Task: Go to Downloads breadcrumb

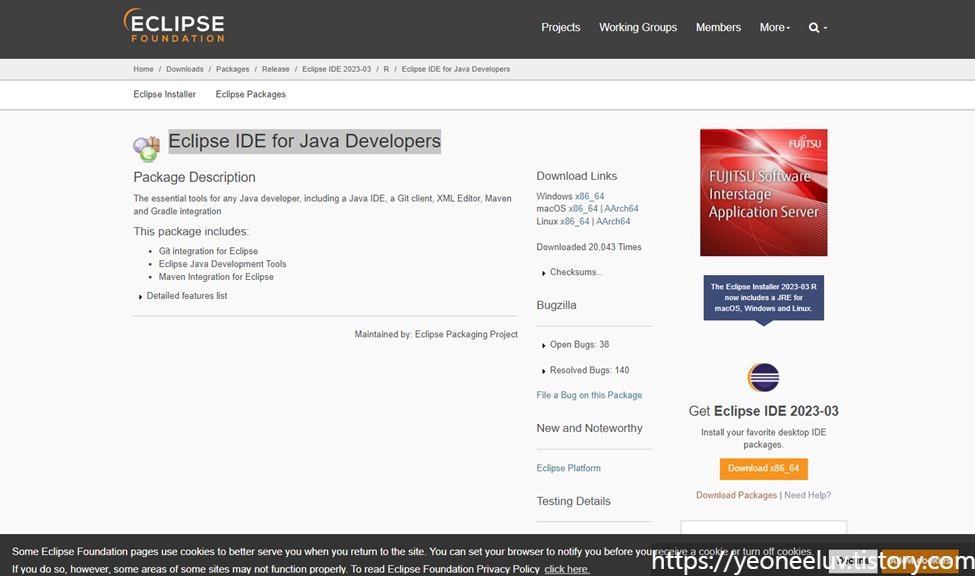Action: tap(185, 69)
